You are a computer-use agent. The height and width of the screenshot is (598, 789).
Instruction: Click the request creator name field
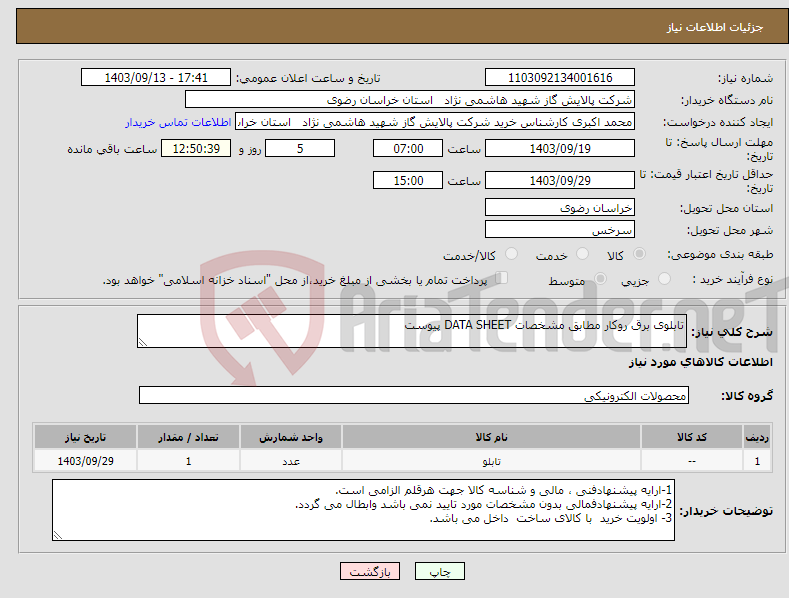tap(435, 122)
